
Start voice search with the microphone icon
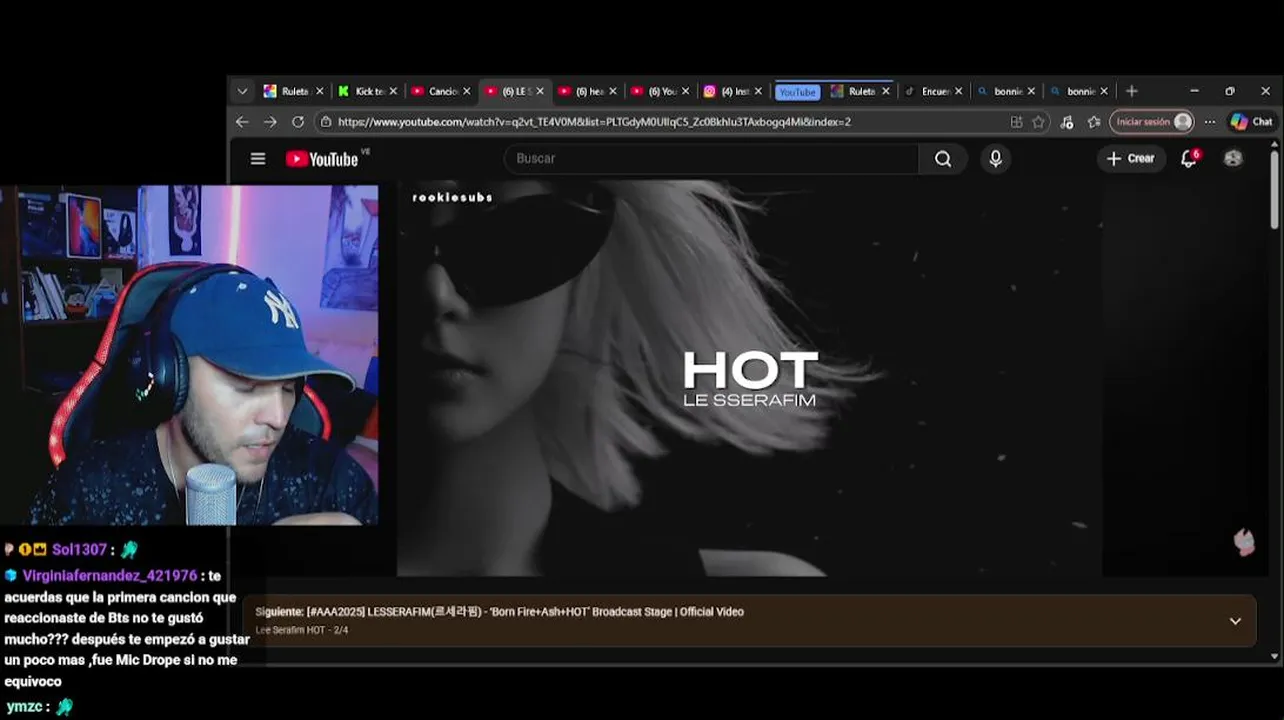995,159
